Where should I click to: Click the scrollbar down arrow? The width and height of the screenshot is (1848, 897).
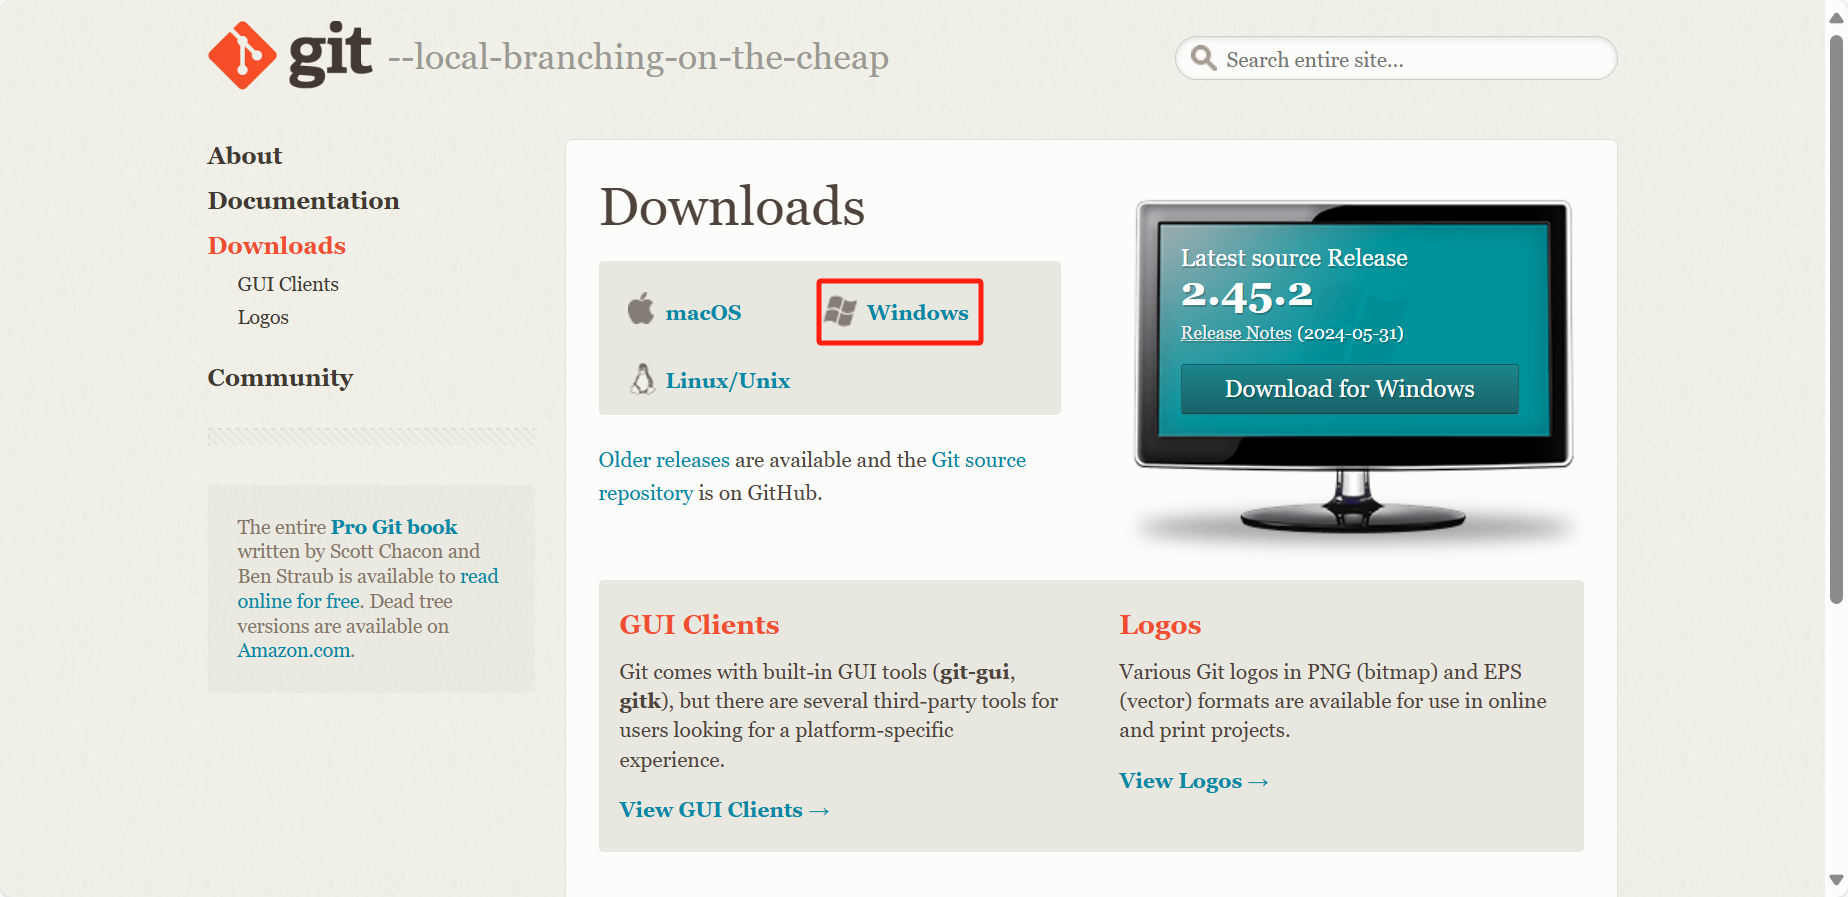(x=1836, y=880)
